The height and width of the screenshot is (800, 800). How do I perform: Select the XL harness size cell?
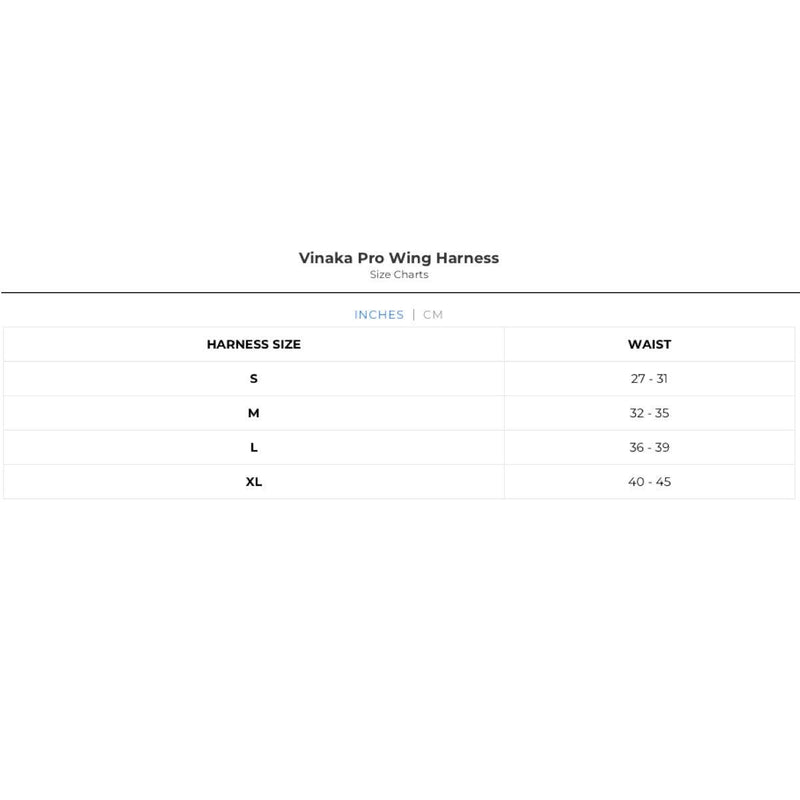[x=254, y=482]
